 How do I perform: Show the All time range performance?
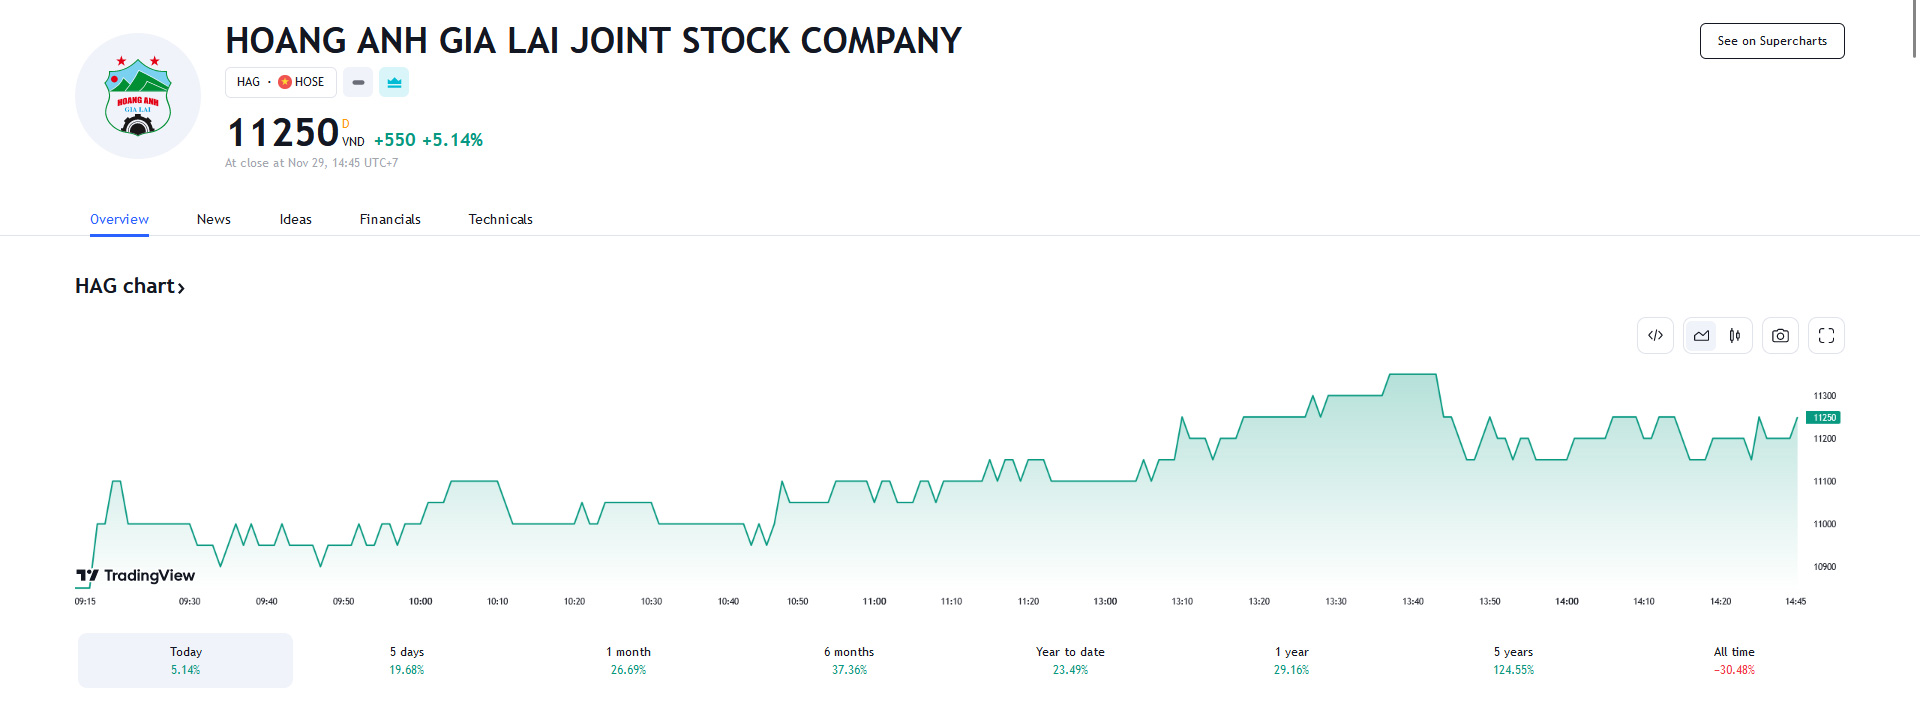(1734, 660)
